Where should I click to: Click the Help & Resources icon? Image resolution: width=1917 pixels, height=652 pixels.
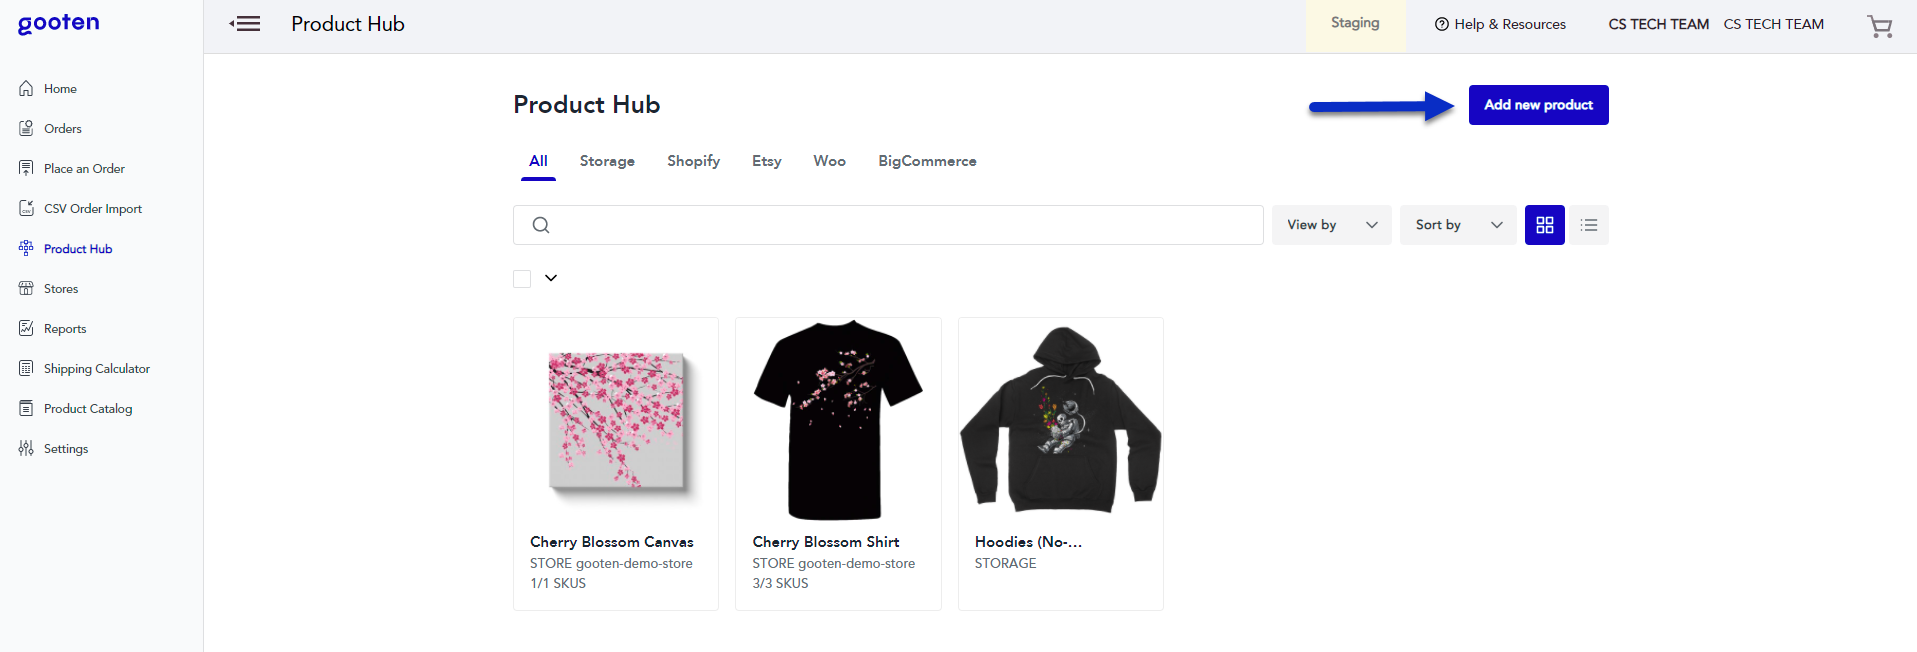pyautogui.click(x=1440, y=24)
